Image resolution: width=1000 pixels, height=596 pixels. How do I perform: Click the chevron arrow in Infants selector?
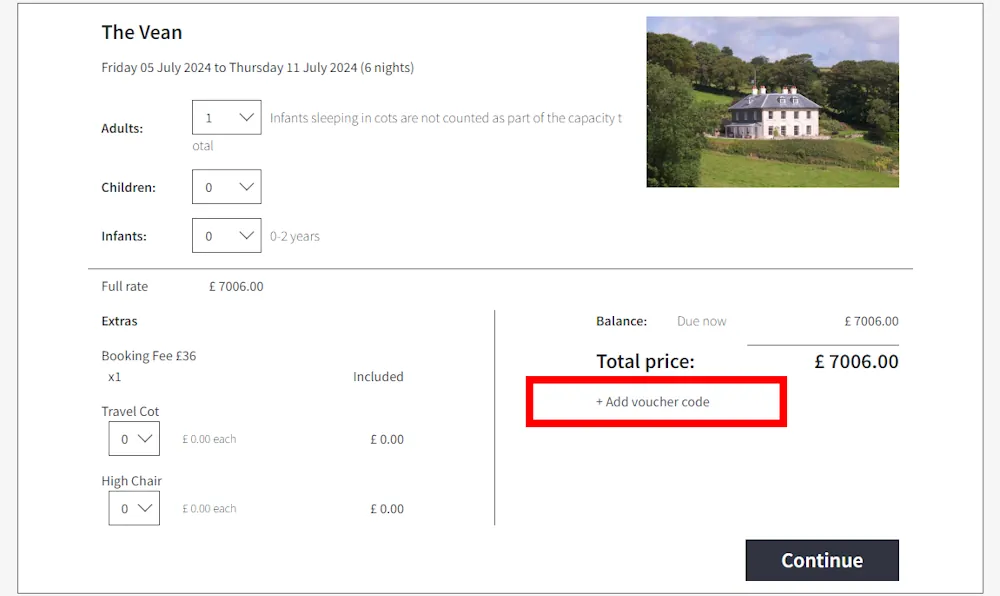pos(247,236)
